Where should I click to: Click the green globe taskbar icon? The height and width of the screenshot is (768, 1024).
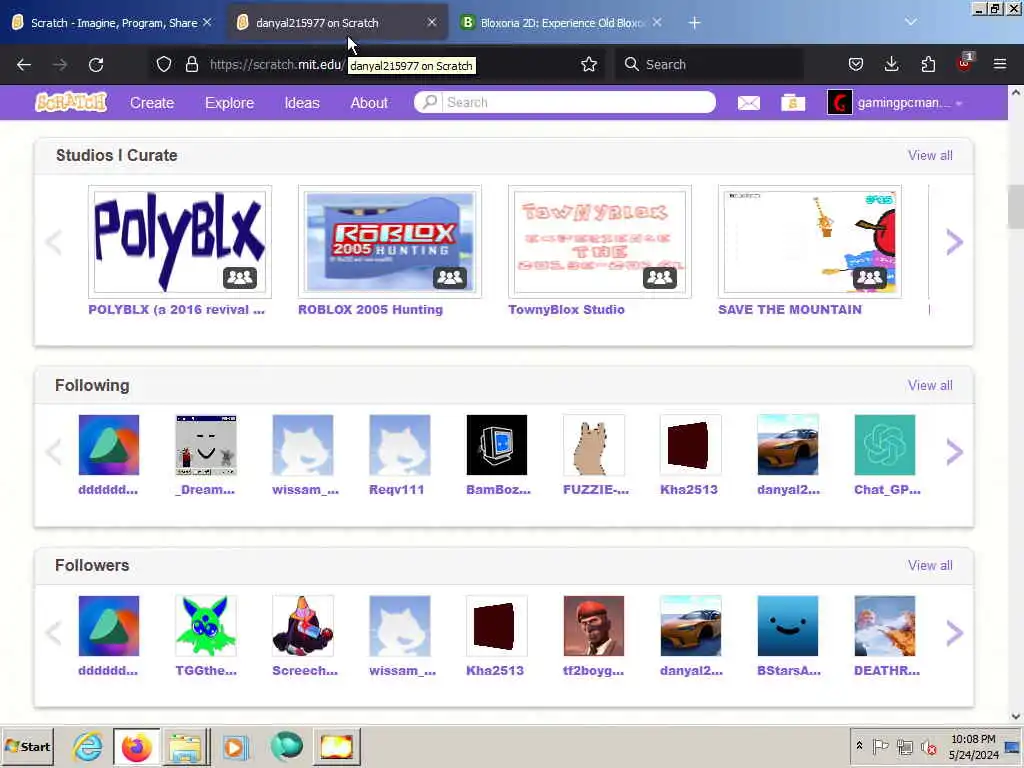point(286,746)
